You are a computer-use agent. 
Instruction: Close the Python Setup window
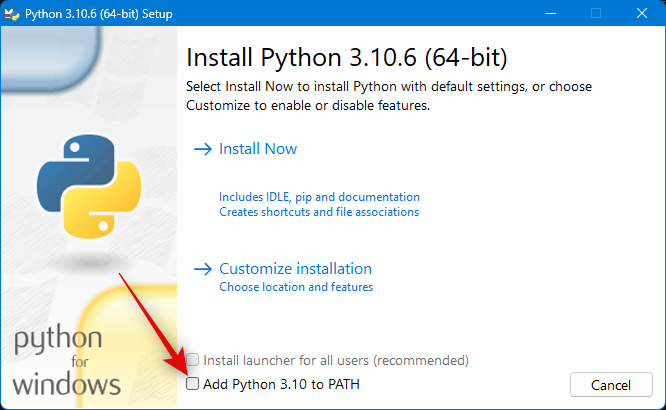click(642, 13)
